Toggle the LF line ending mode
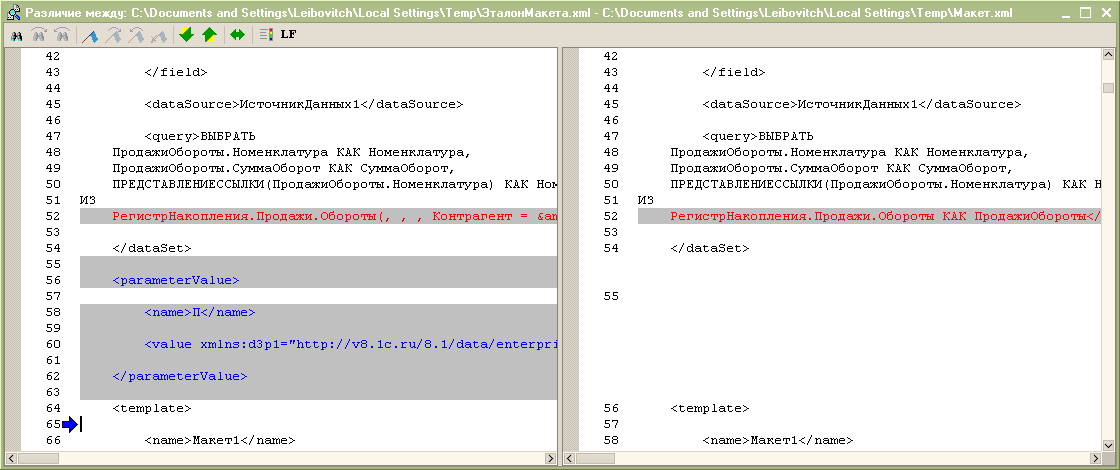The height and width of the screenshot is (470, 1120). tap(288, 35)
